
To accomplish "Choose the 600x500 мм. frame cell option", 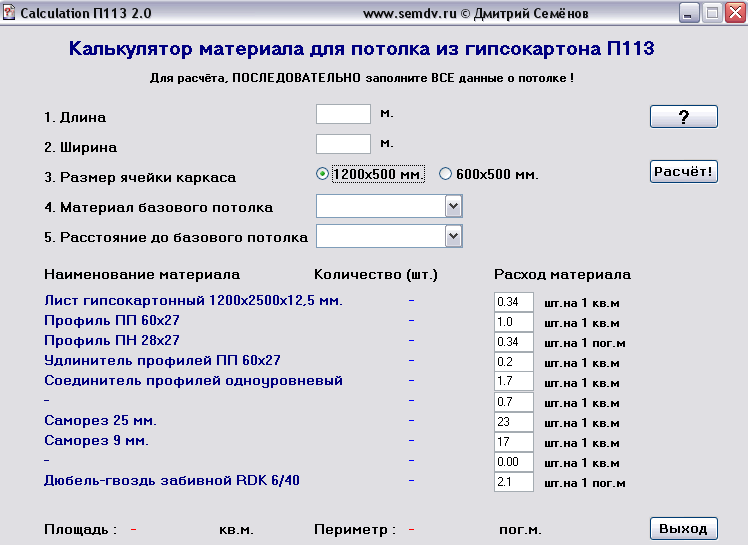I will click(446, 173).
